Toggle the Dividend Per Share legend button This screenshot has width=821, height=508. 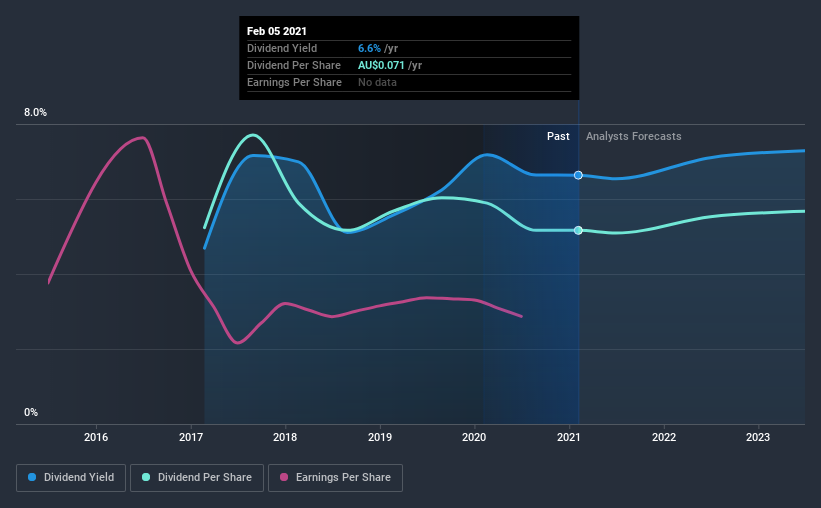tap(197, 478)
